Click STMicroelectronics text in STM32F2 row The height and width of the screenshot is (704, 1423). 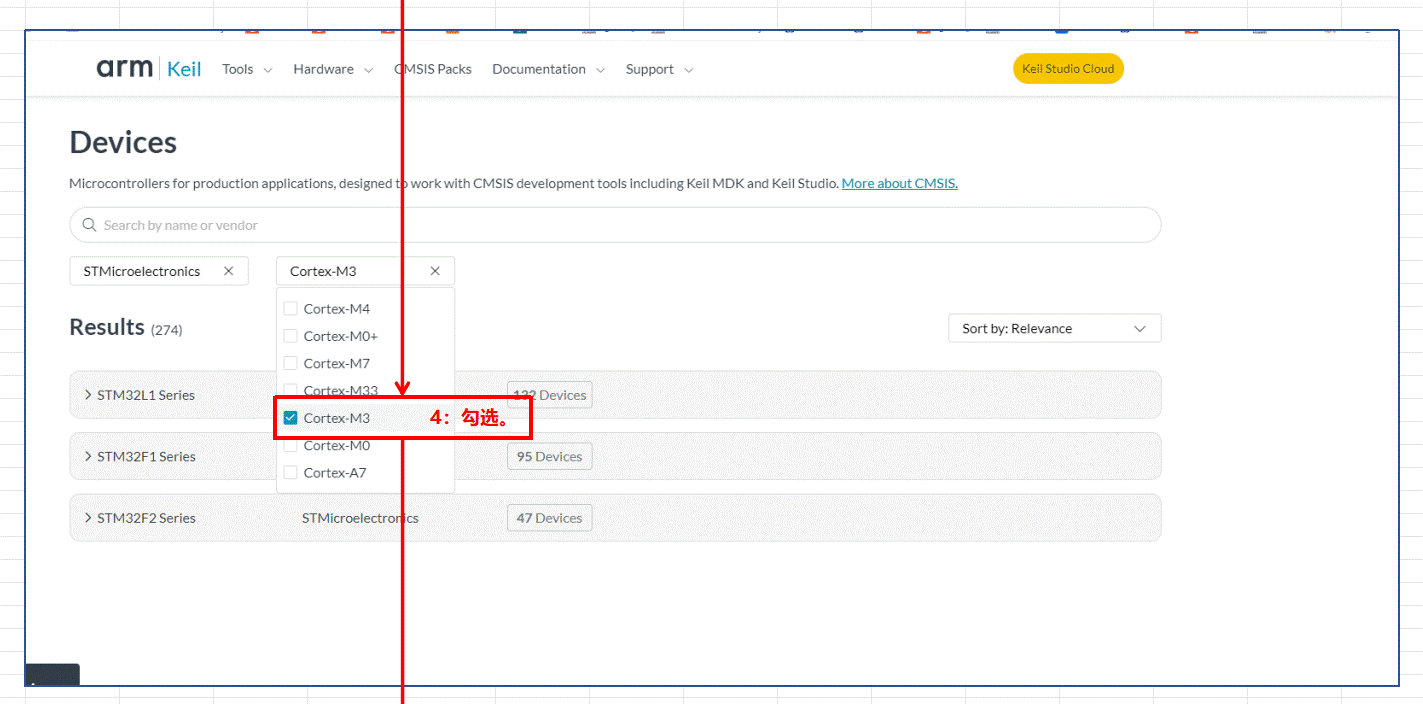(360, 518)
